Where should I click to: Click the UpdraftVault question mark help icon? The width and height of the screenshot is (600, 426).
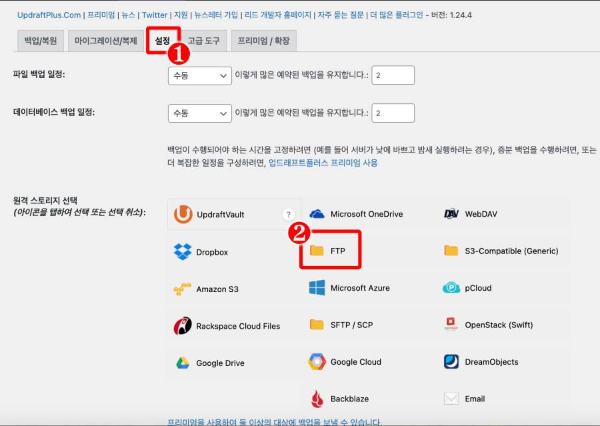289,214
